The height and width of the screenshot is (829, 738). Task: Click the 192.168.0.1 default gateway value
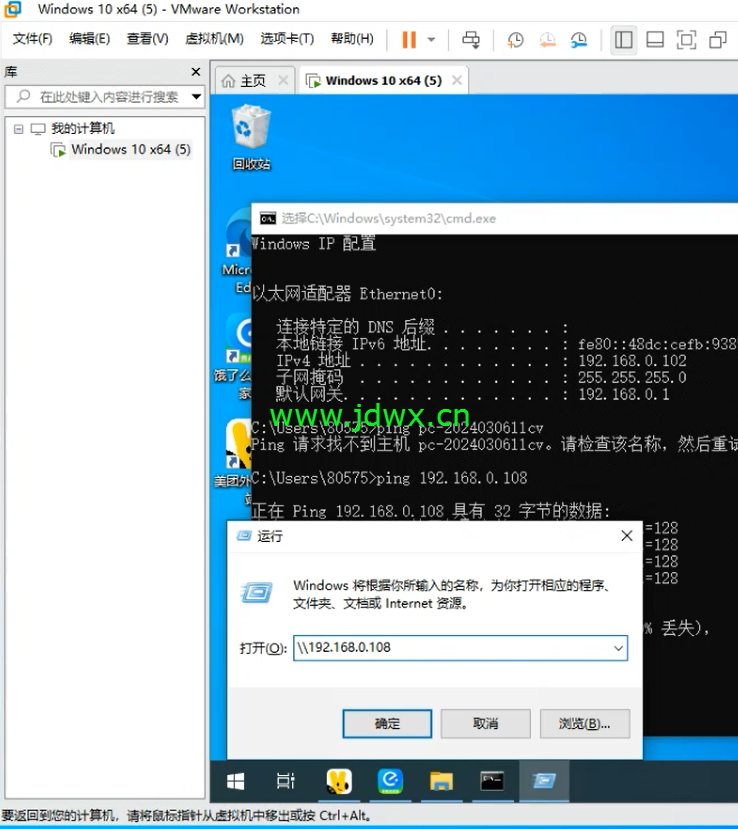pos(624,394)
